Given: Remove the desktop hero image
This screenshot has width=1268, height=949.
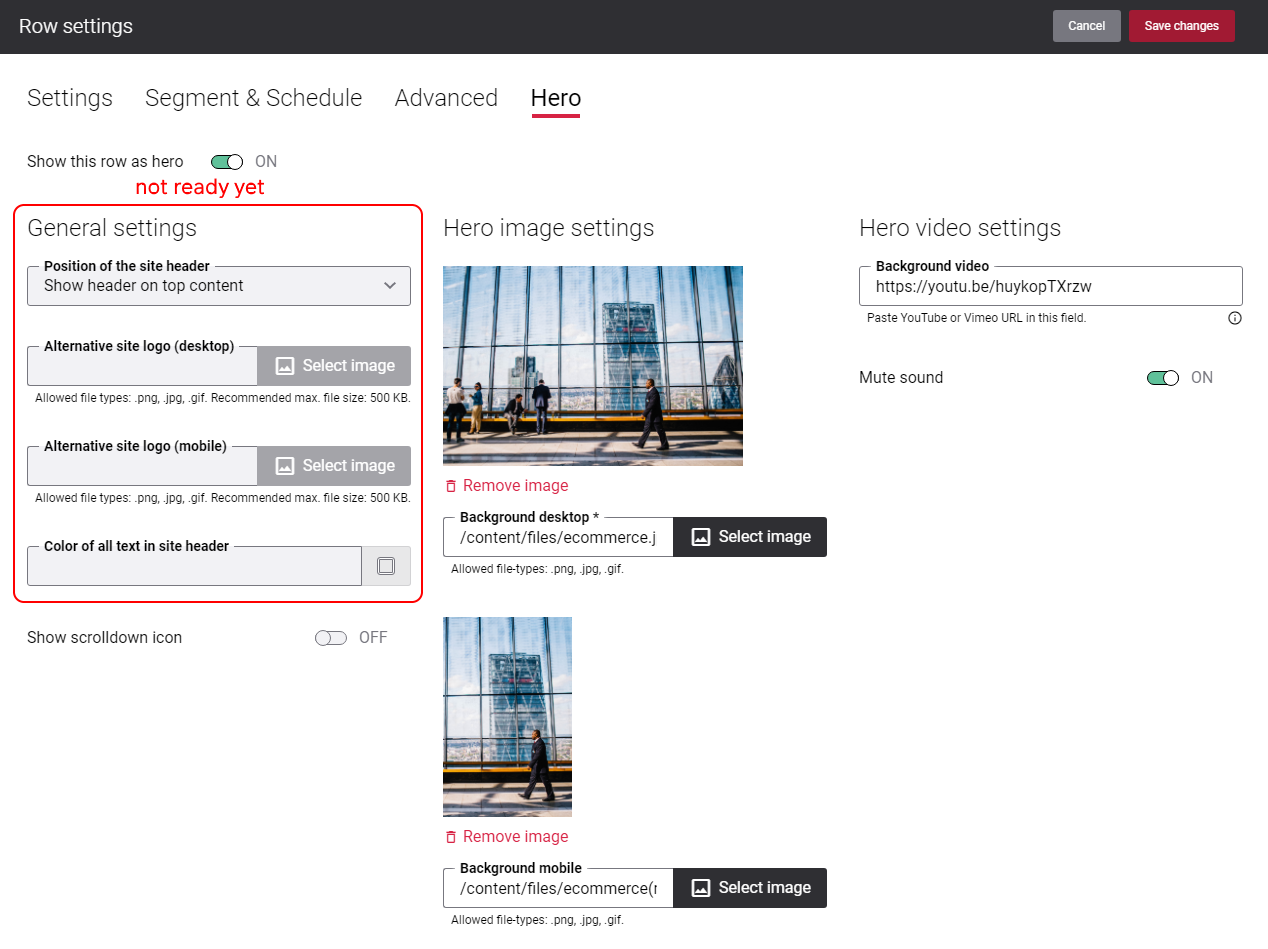Looking at the screenshot, I should pos(506,486).
